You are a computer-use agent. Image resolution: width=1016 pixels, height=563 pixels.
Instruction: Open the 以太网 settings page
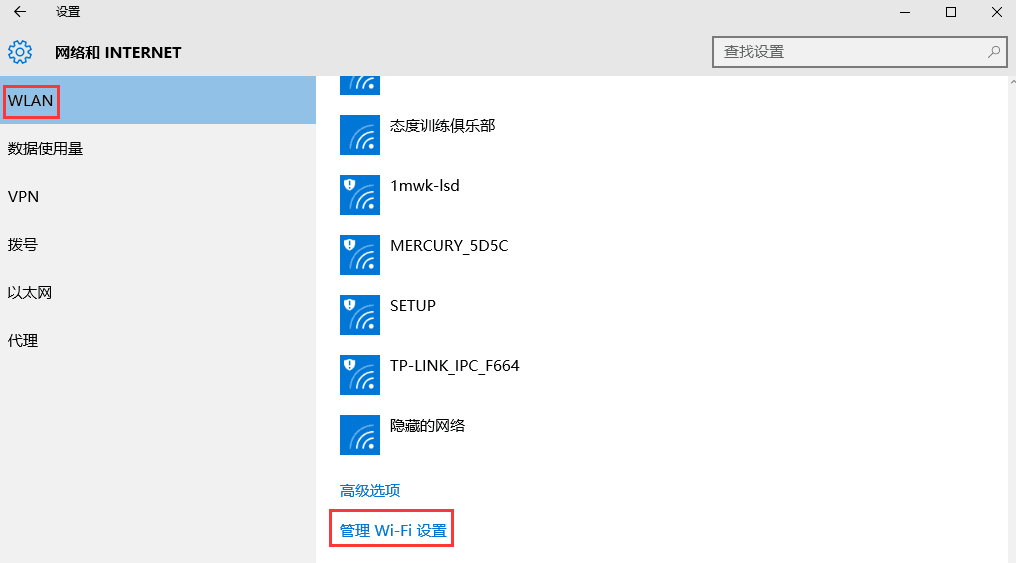(x=158, y=292)
